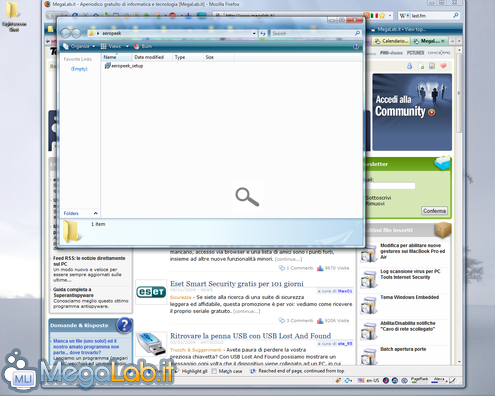Click the package box icon beside file inseriti
This screenshot has height=396, width=495.
point(443,230)
